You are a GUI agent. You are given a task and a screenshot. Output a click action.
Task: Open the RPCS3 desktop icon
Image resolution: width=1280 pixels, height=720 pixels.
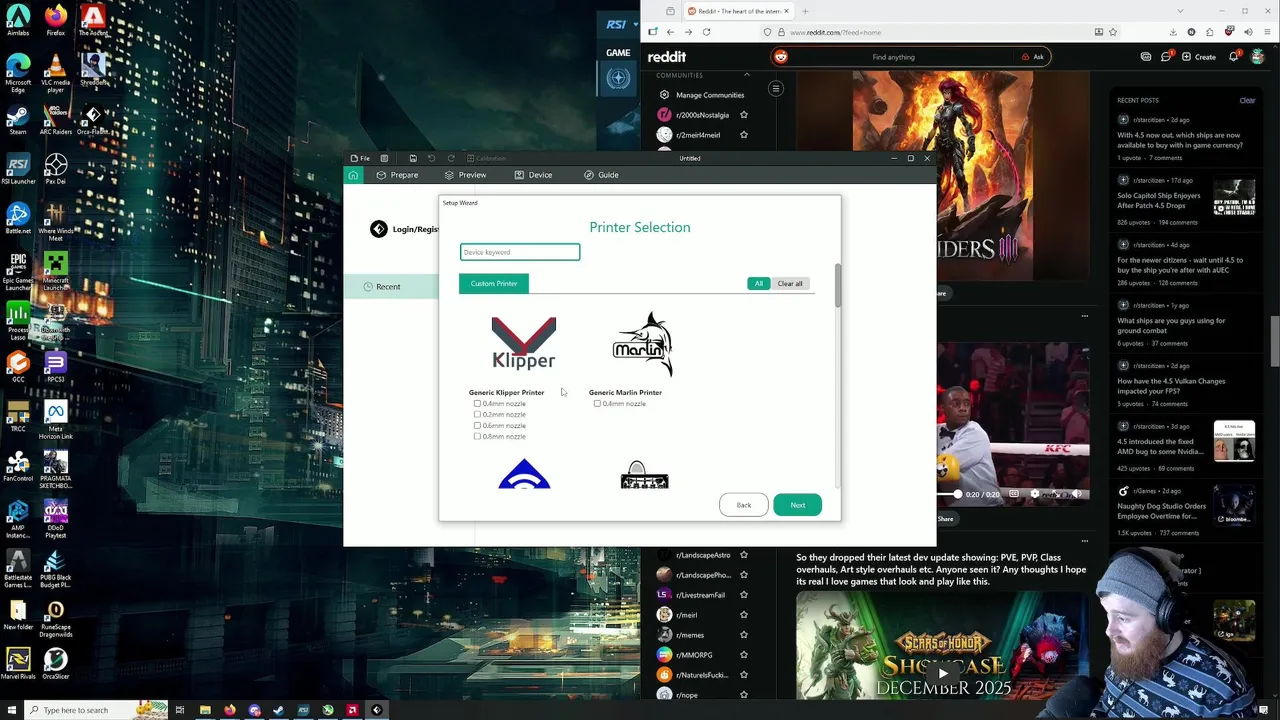point(56,367)
